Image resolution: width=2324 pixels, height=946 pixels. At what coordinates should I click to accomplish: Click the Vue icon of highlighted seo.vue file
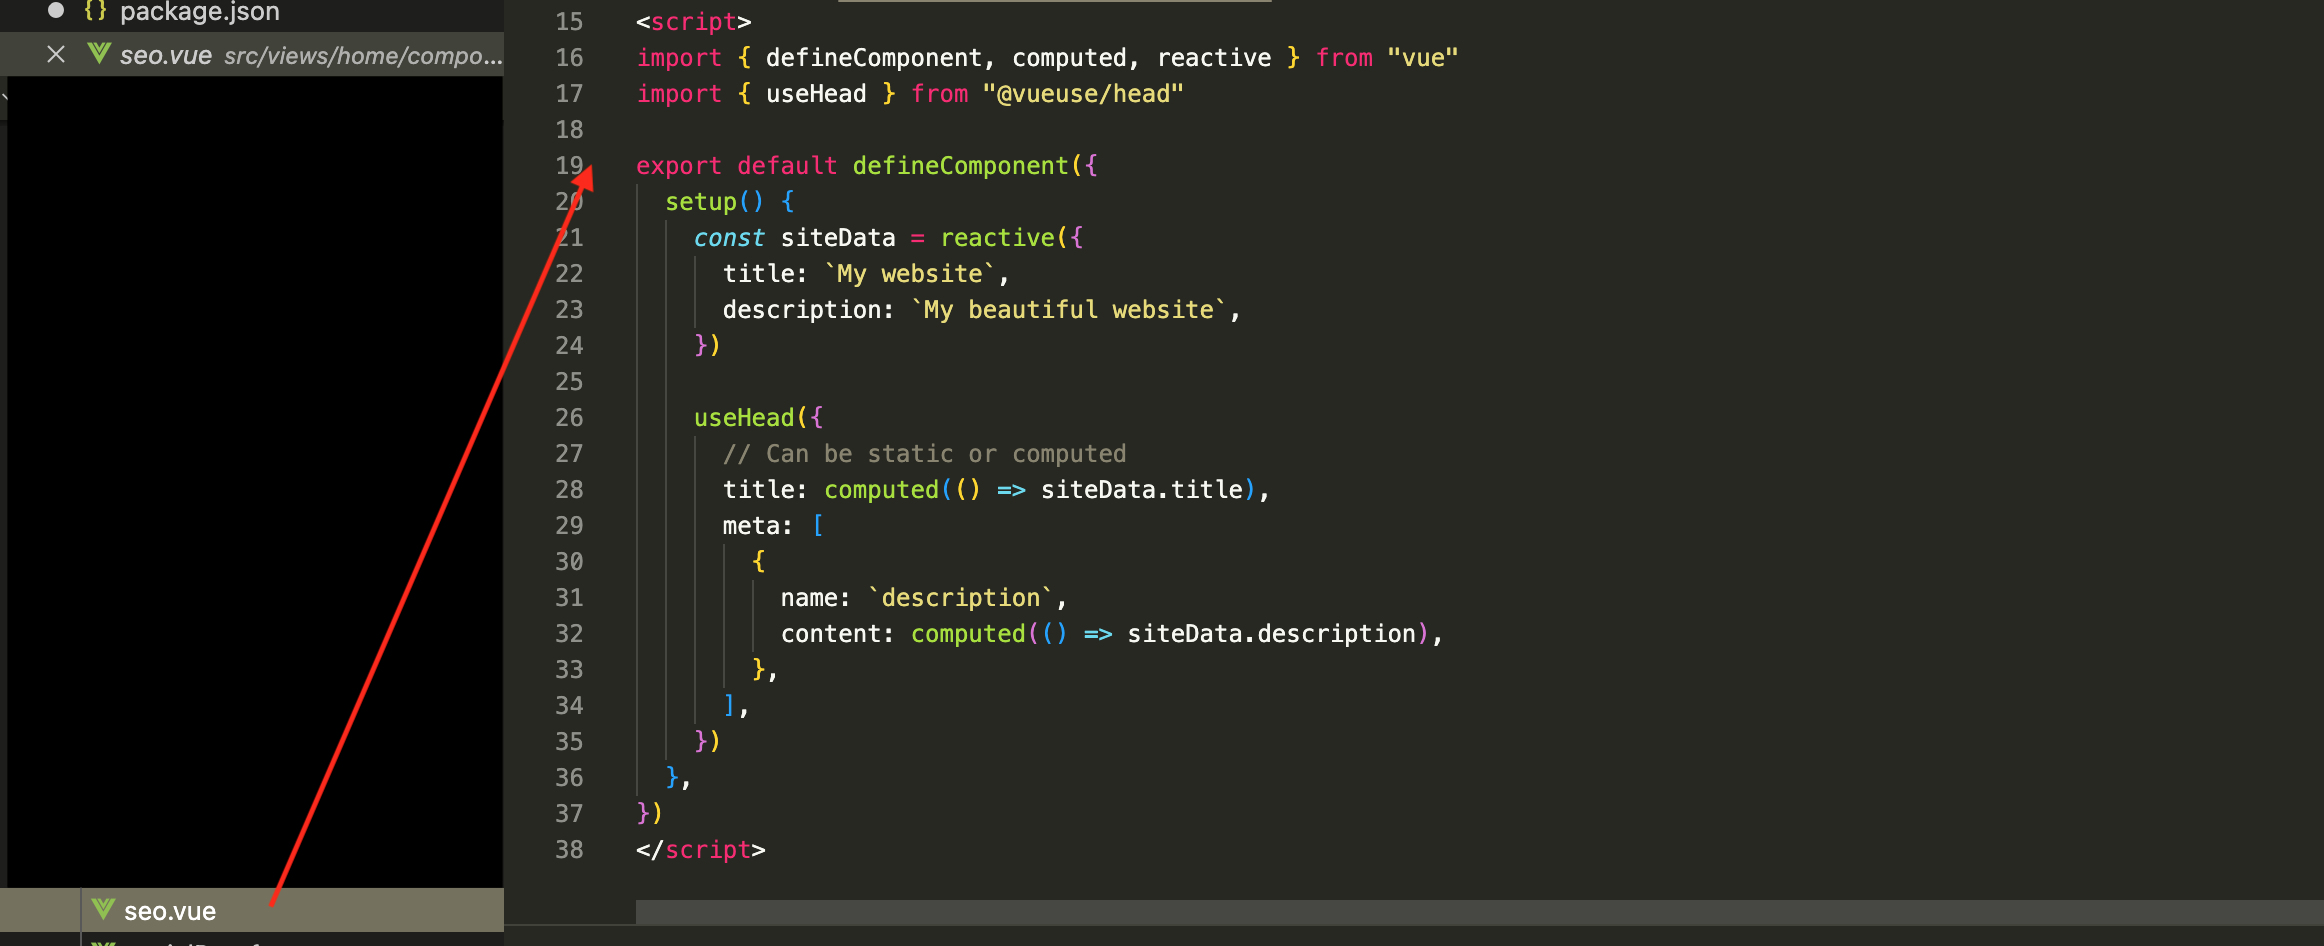(103, 910)
